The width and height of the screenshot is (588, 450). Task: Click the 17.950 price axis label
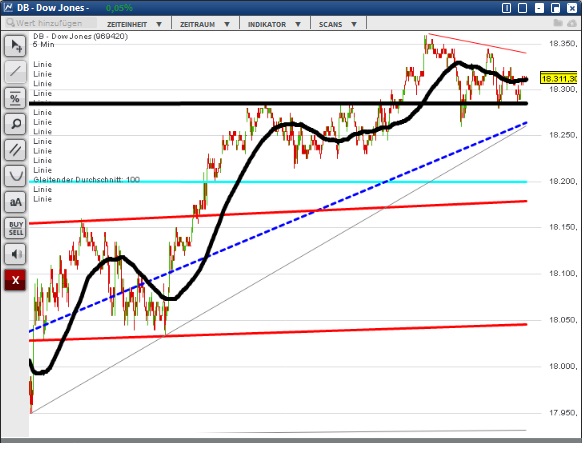(x=563, y=413)
